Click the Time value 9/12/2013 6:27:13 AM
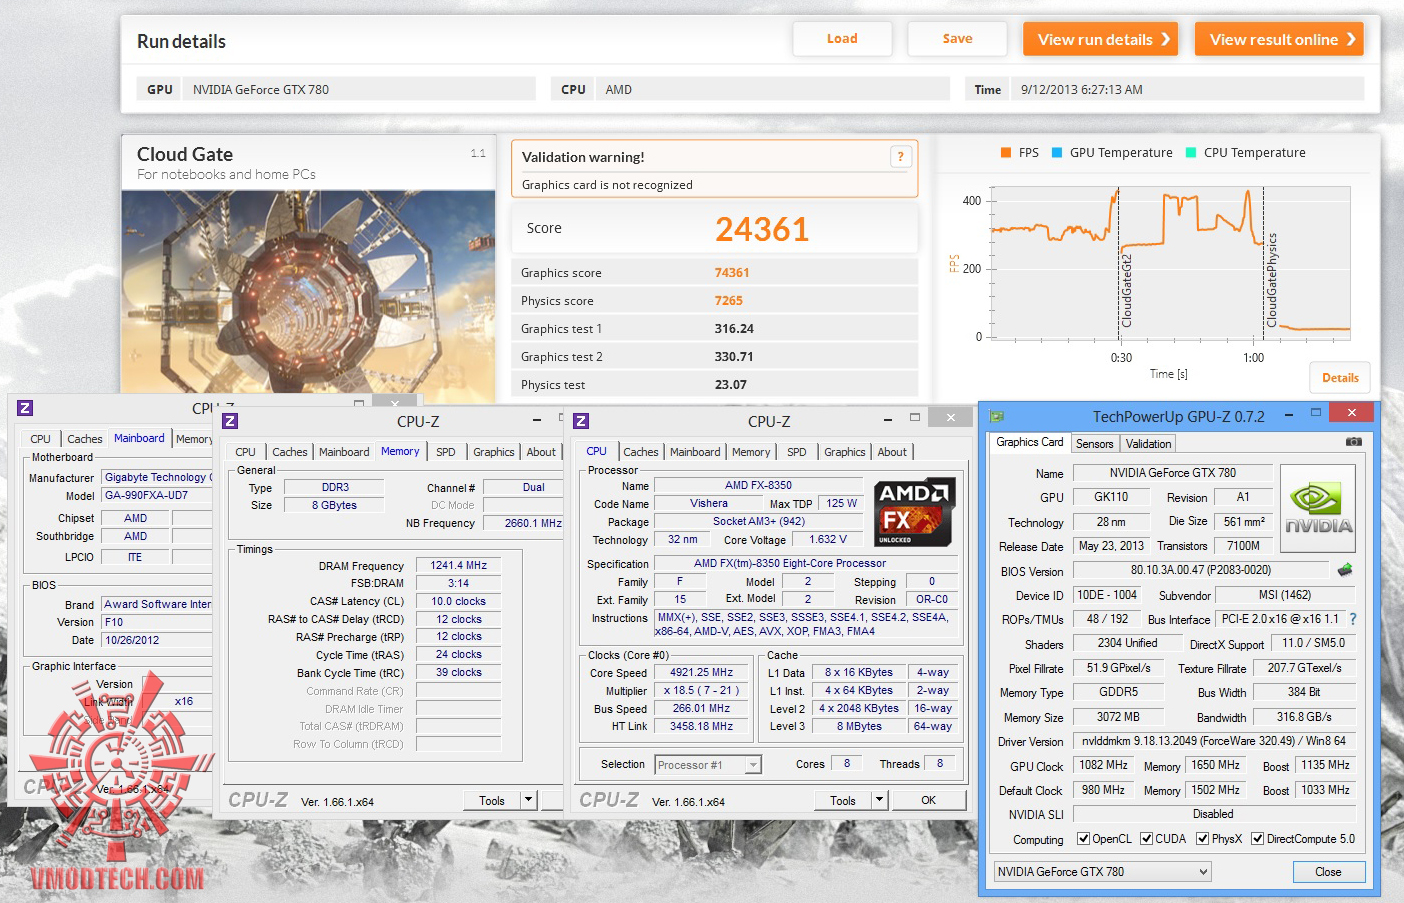Image resolution: width=1404 pixels, height=903 pixels. tap(1081, 90)
